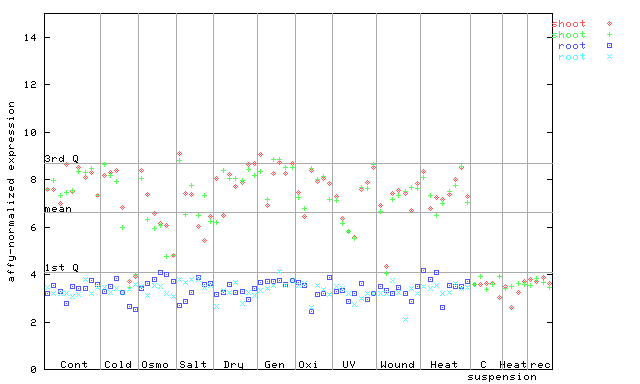The width and height of the screenshot is (640, 384).
Task: Select the green 'shoot' legend text
Action: [x=569, y=35]
